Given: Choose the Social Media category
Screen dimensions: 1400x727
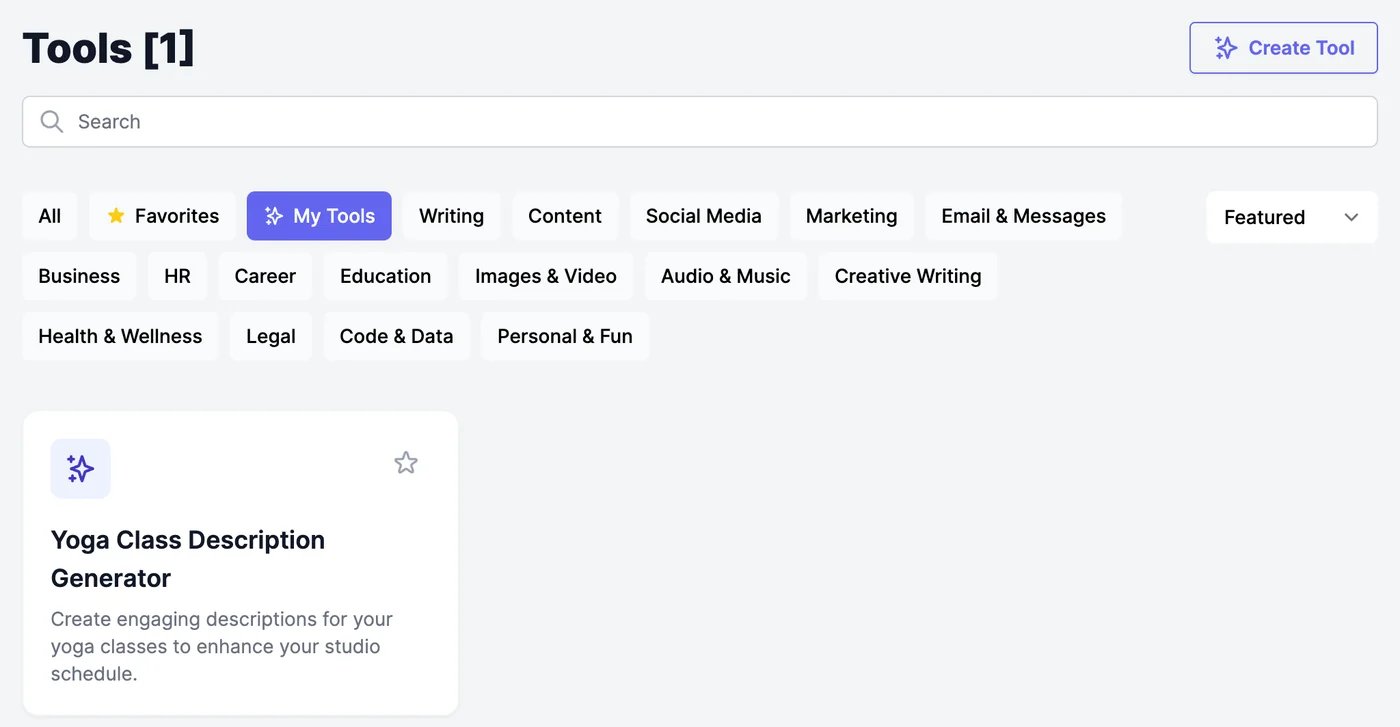Looking at the screenshot, I should 704,216.
